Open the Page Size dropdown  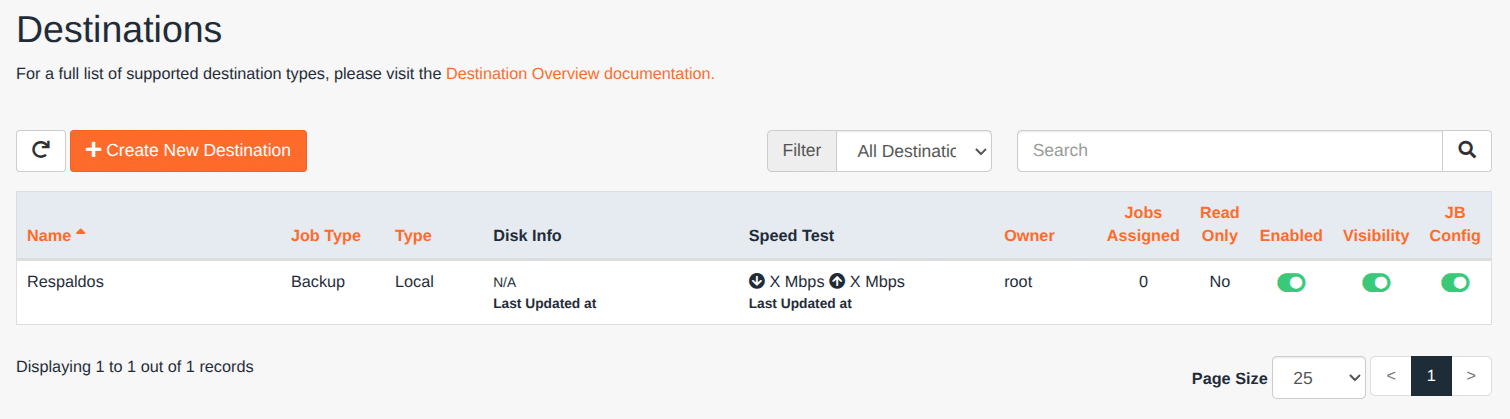(x=1318, y=377)
